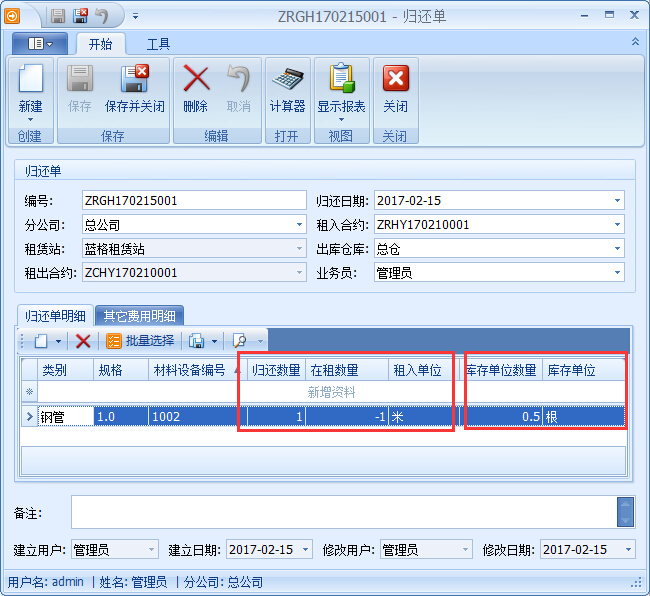
Task: Click the print icon in grid toolbar
Action: pos(197,341)
